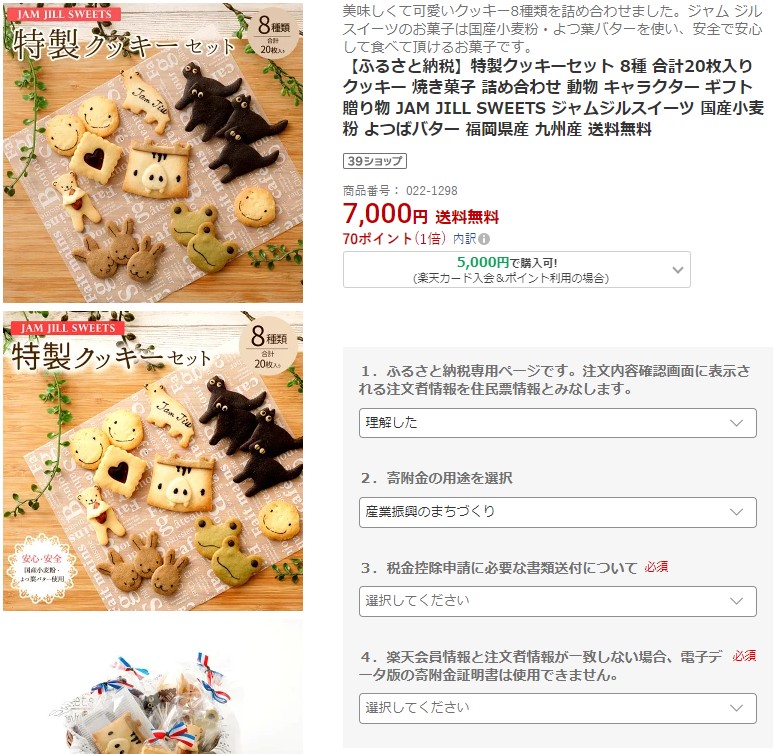
Task: Click the 送料無料 label
Action: coord(467,217)
